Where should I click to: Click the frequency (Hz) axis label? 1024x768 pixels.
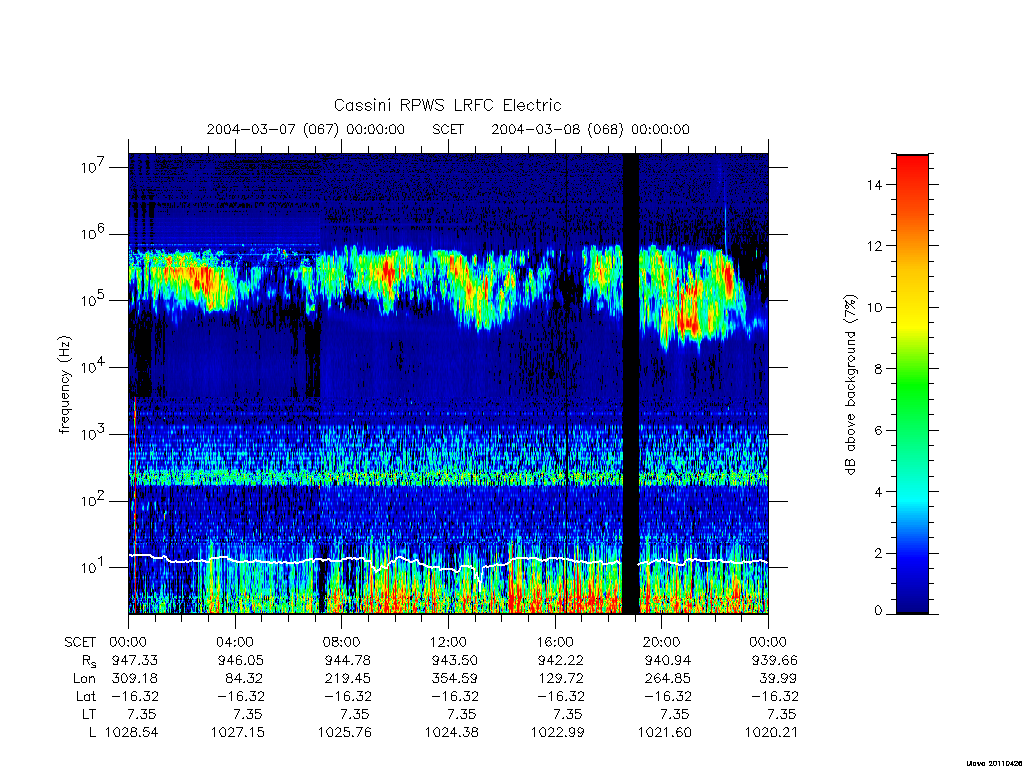pyautogui.click(x=64, y=384)
